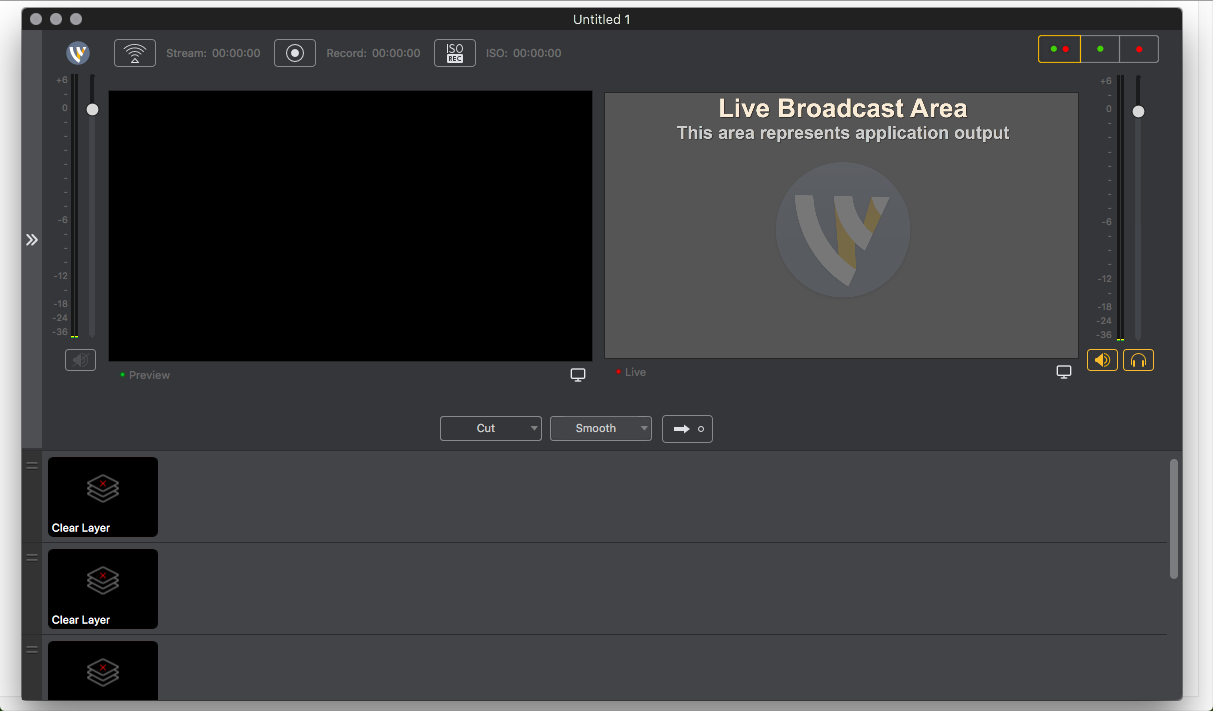The height and width of the screenshot is (711, 1213).
Task: Open the Cut transition dropdown
Action: coord(491,429)
